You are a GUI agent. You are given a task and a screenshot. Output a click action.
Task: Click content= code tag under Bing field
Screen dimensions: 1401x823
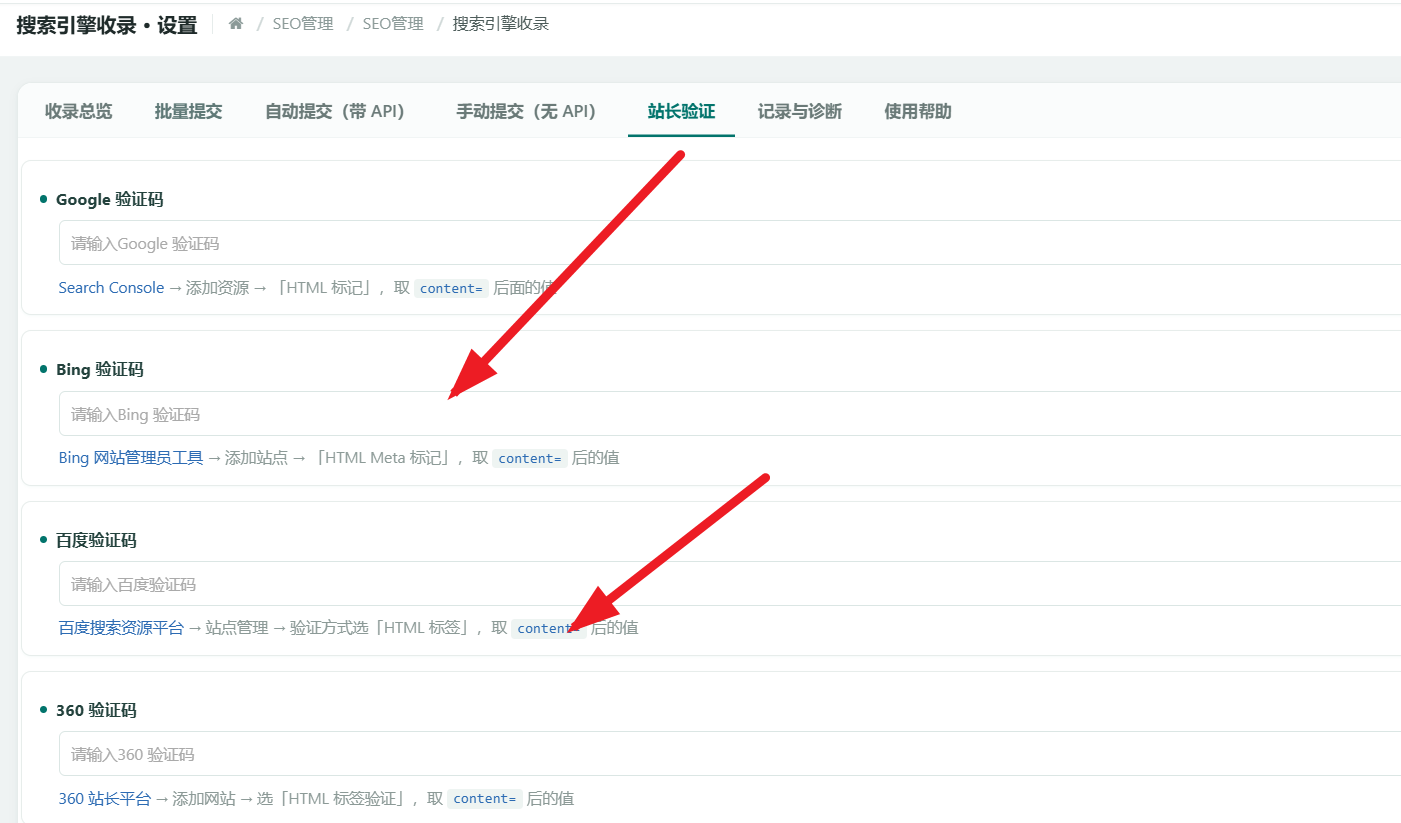530,458
